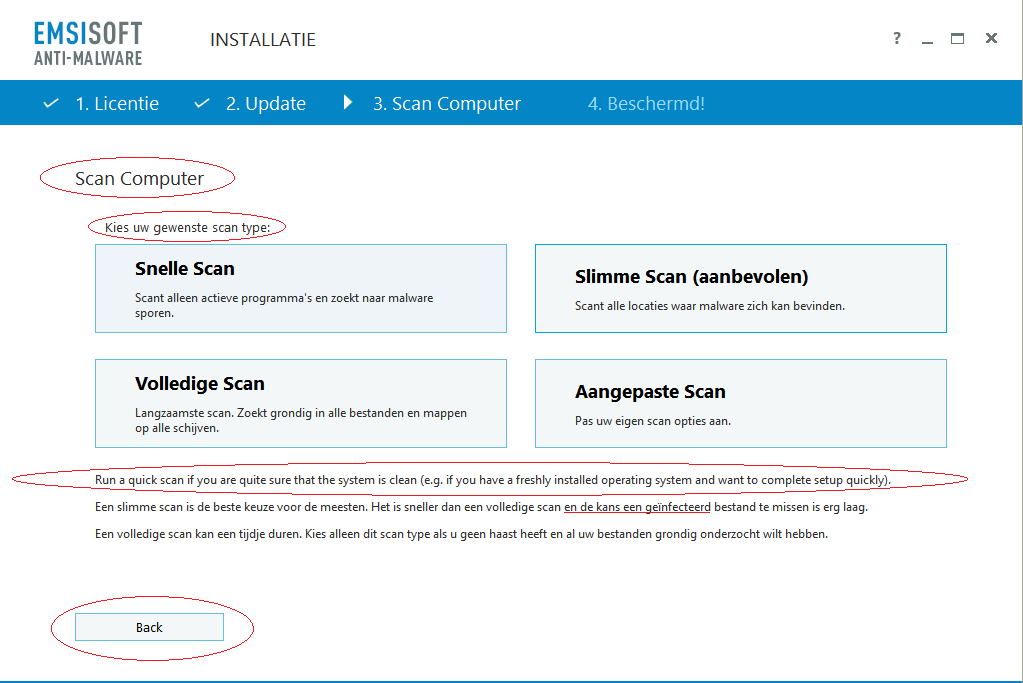Start the Snelle Scan option
The width and height of the screenshot is (1023, 683).
click(301, 288)
